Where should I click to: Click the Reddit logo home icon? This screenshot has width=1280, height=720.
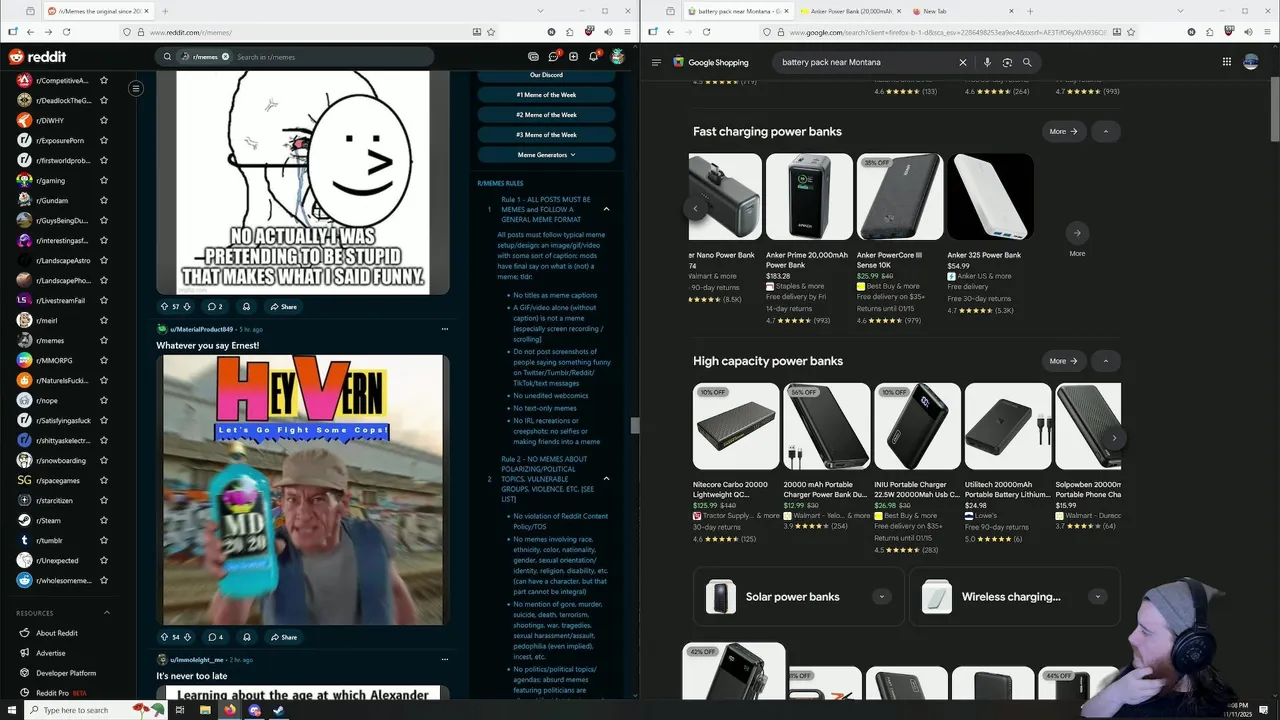click(x=37, y=57)
